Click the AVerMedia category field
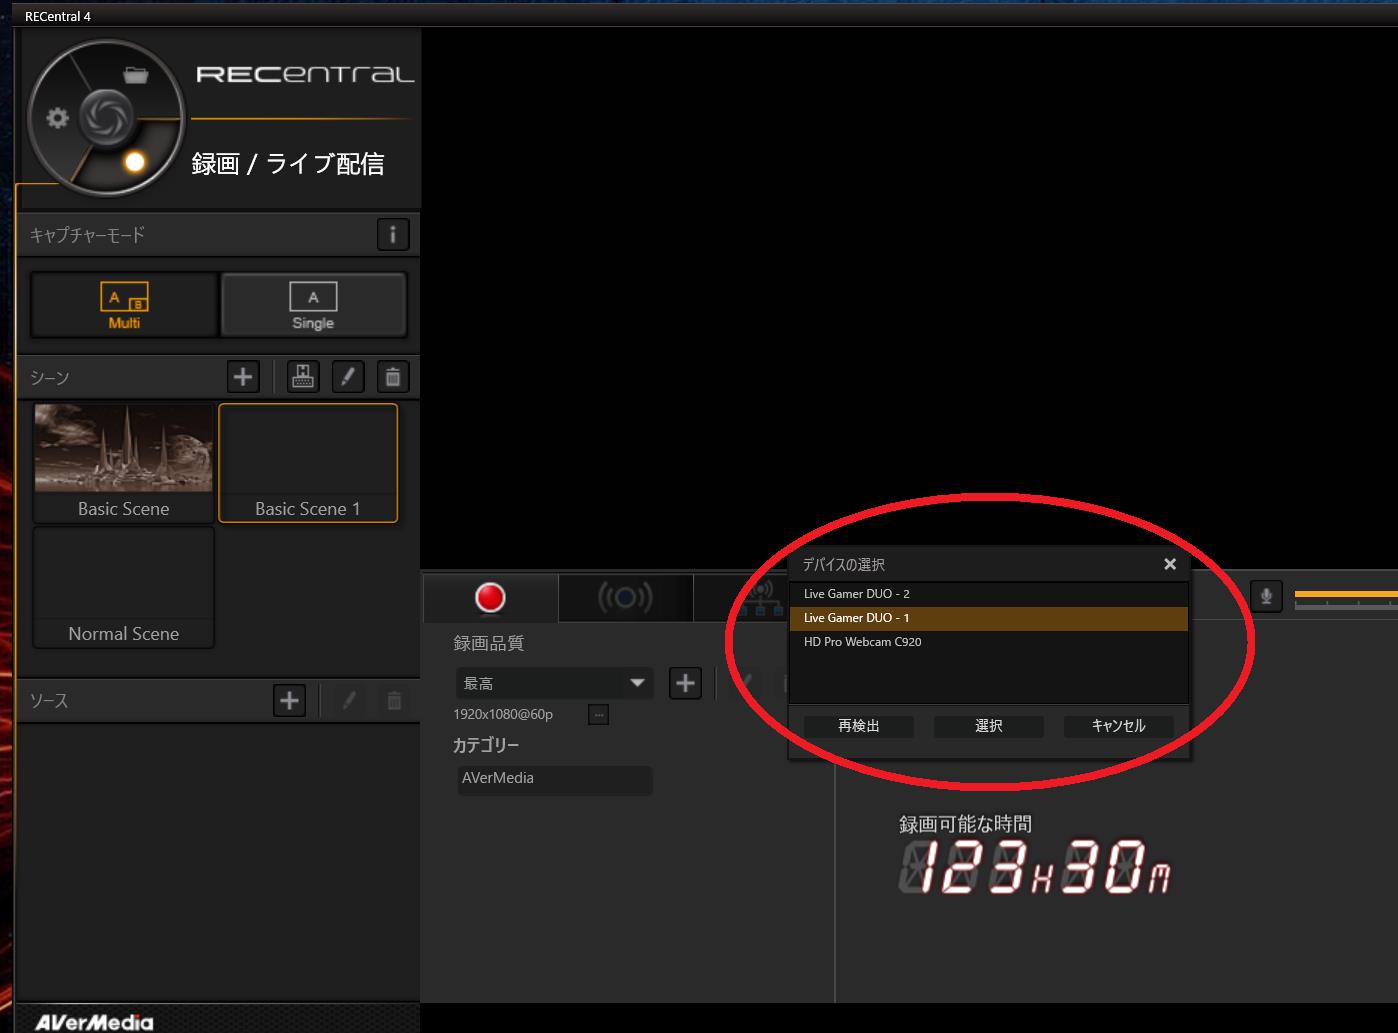Image resolution: width=1398 pixels, height=1033 pixels. click(x=555, y=779)
